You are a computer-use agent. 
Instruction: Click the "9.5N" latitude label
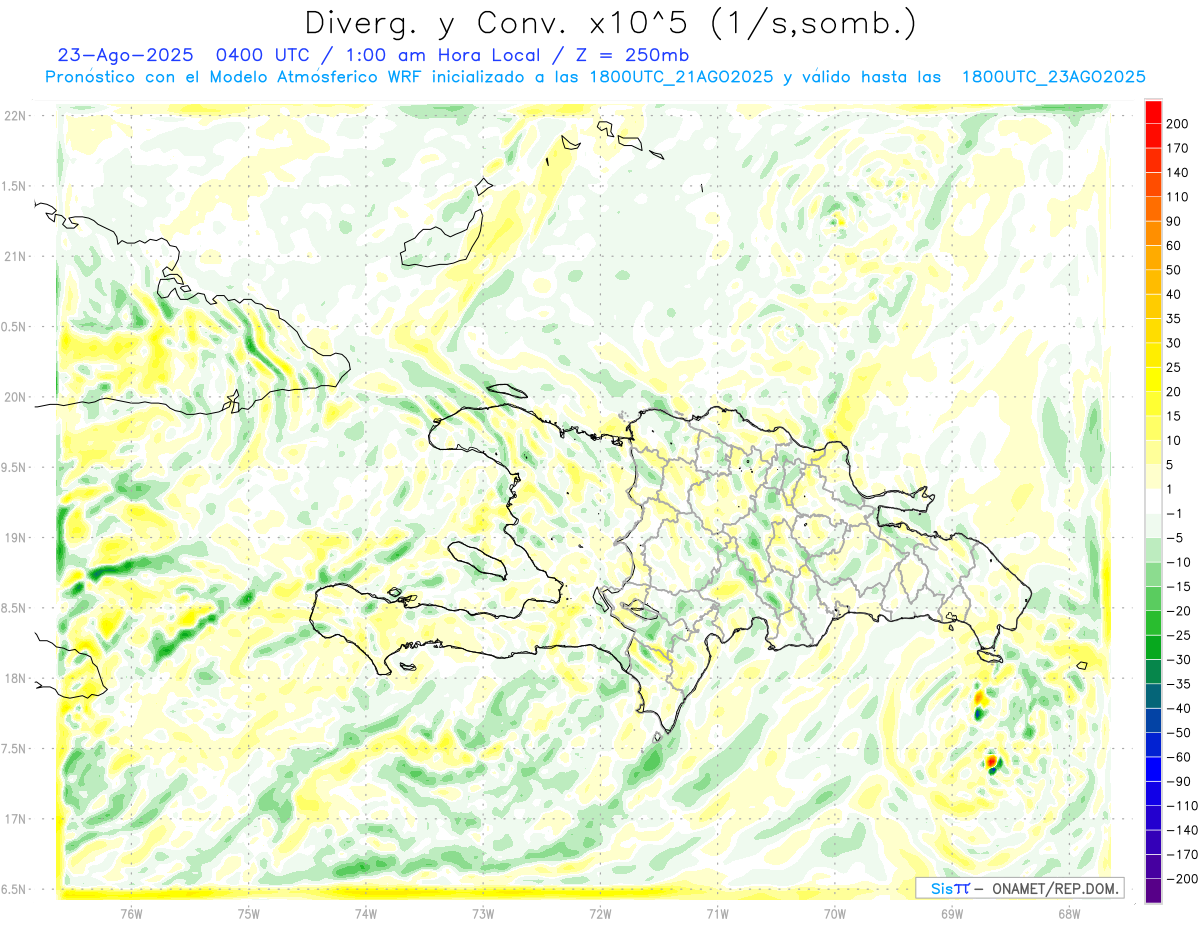(x=15, y=467)
